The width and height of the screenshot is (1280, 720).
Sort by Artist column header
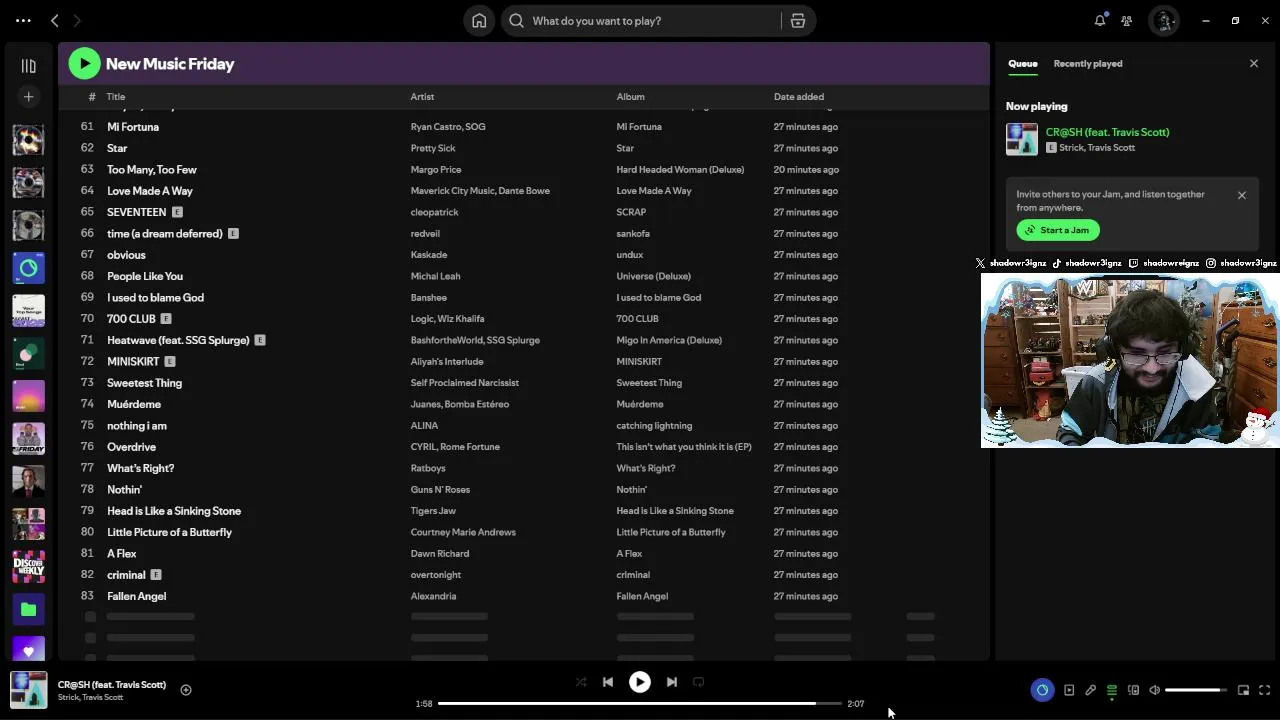tap(422, 97)
